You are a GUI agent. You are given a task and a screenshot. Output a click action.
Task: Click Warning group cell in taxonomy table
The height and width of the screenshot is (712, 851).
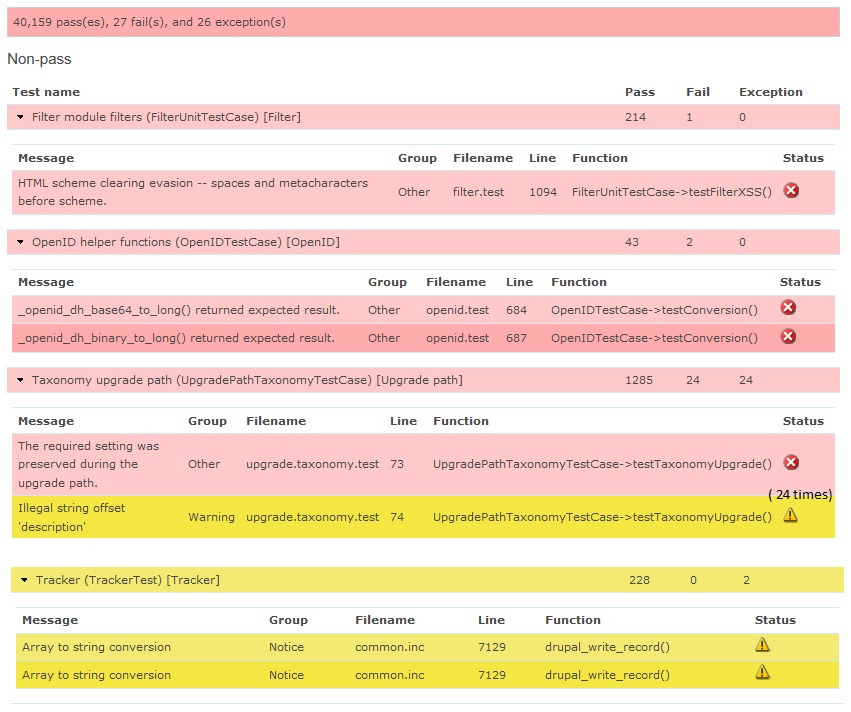211,517
